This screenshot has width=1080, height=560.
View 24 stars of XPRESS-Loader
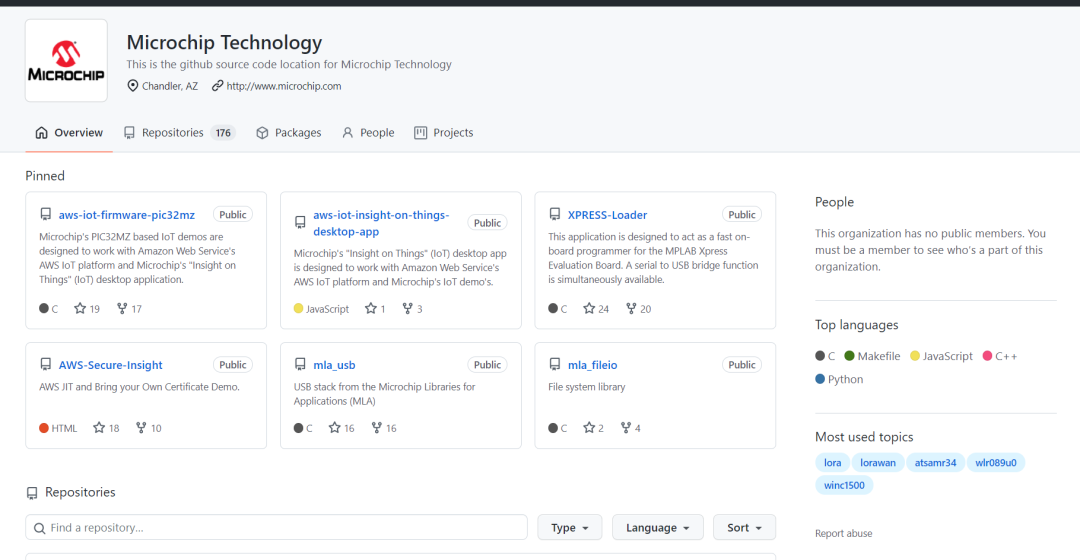(x=596, y=309)
